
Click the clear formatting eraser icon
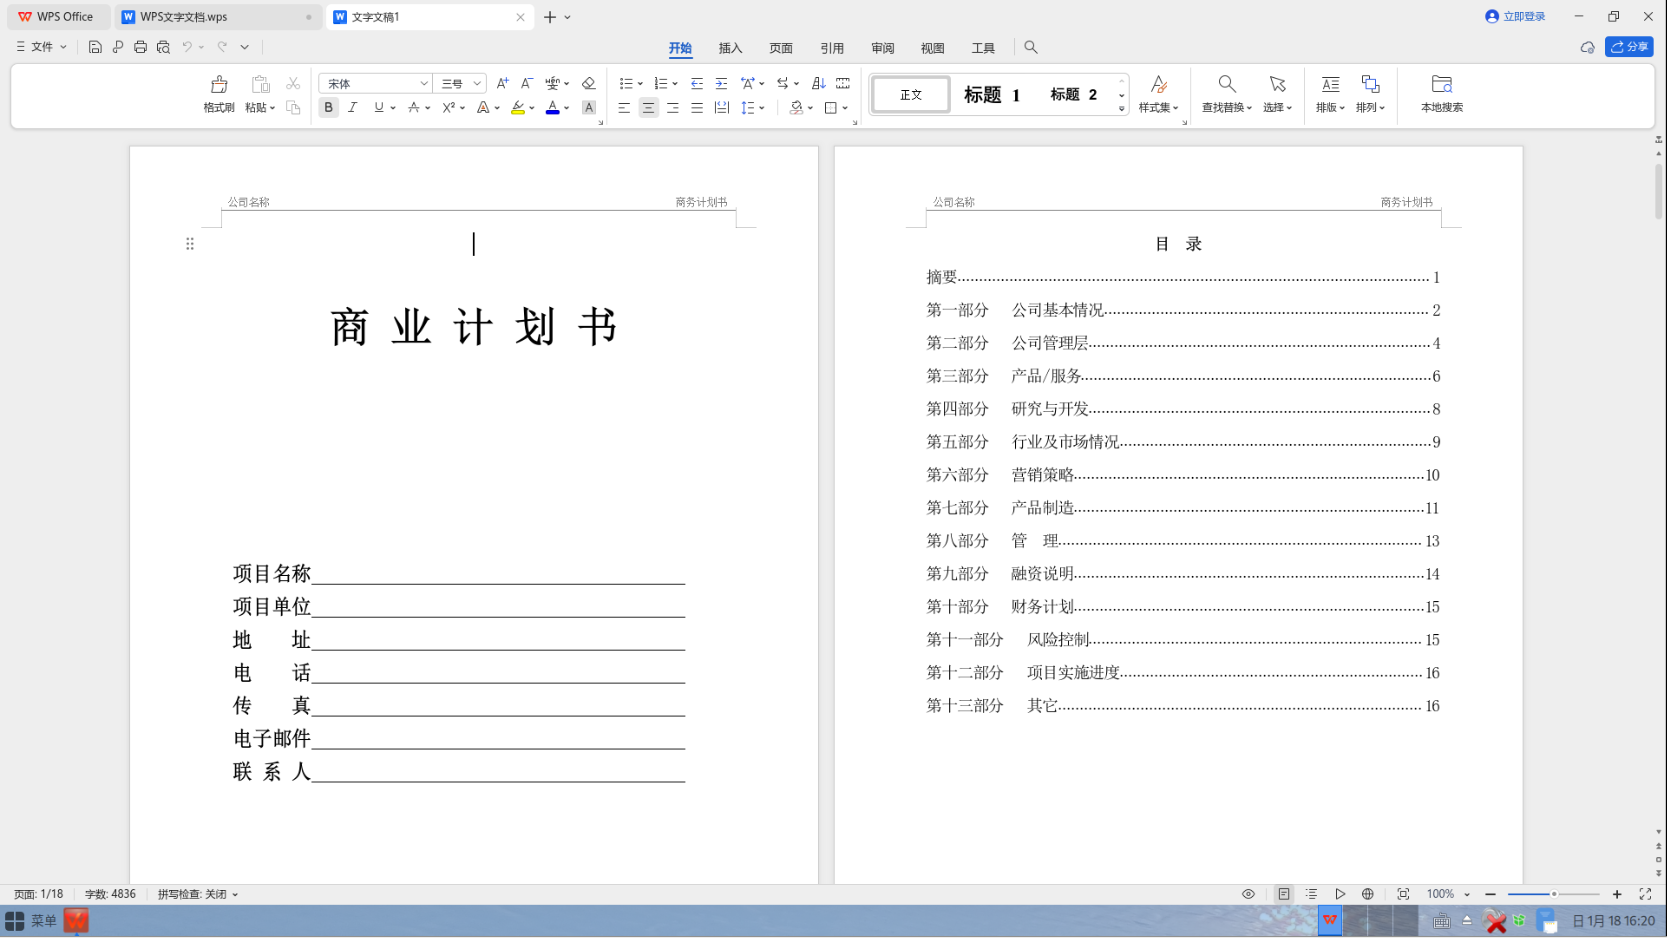[x=588, y=83]
